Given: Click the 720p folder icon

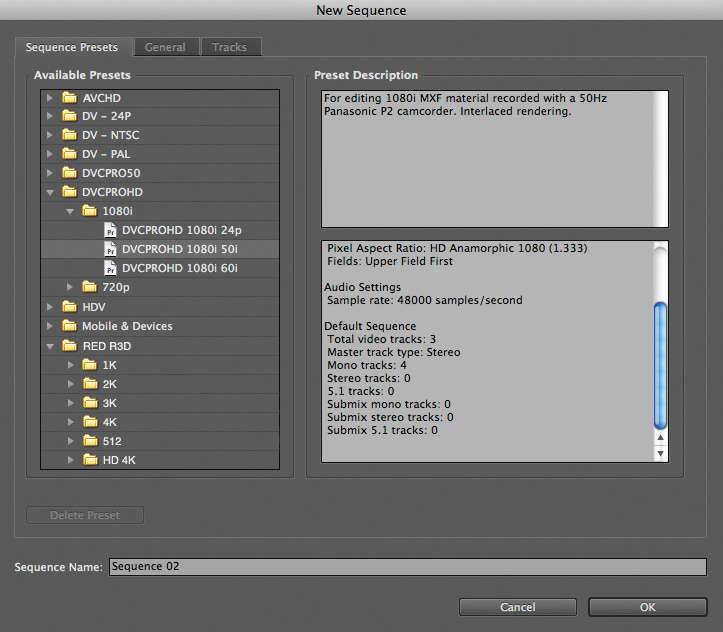Looking at the screenshot, I should coord(89,287).
